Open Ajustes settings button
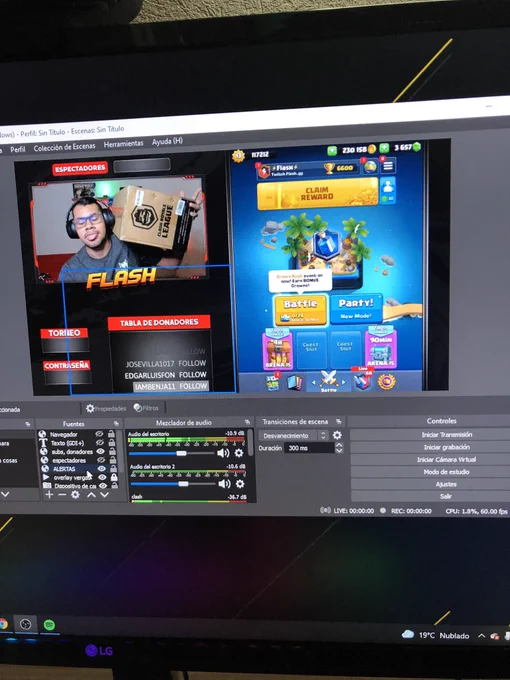The width and height of the screenshot is (510, 680). point(446,484)
